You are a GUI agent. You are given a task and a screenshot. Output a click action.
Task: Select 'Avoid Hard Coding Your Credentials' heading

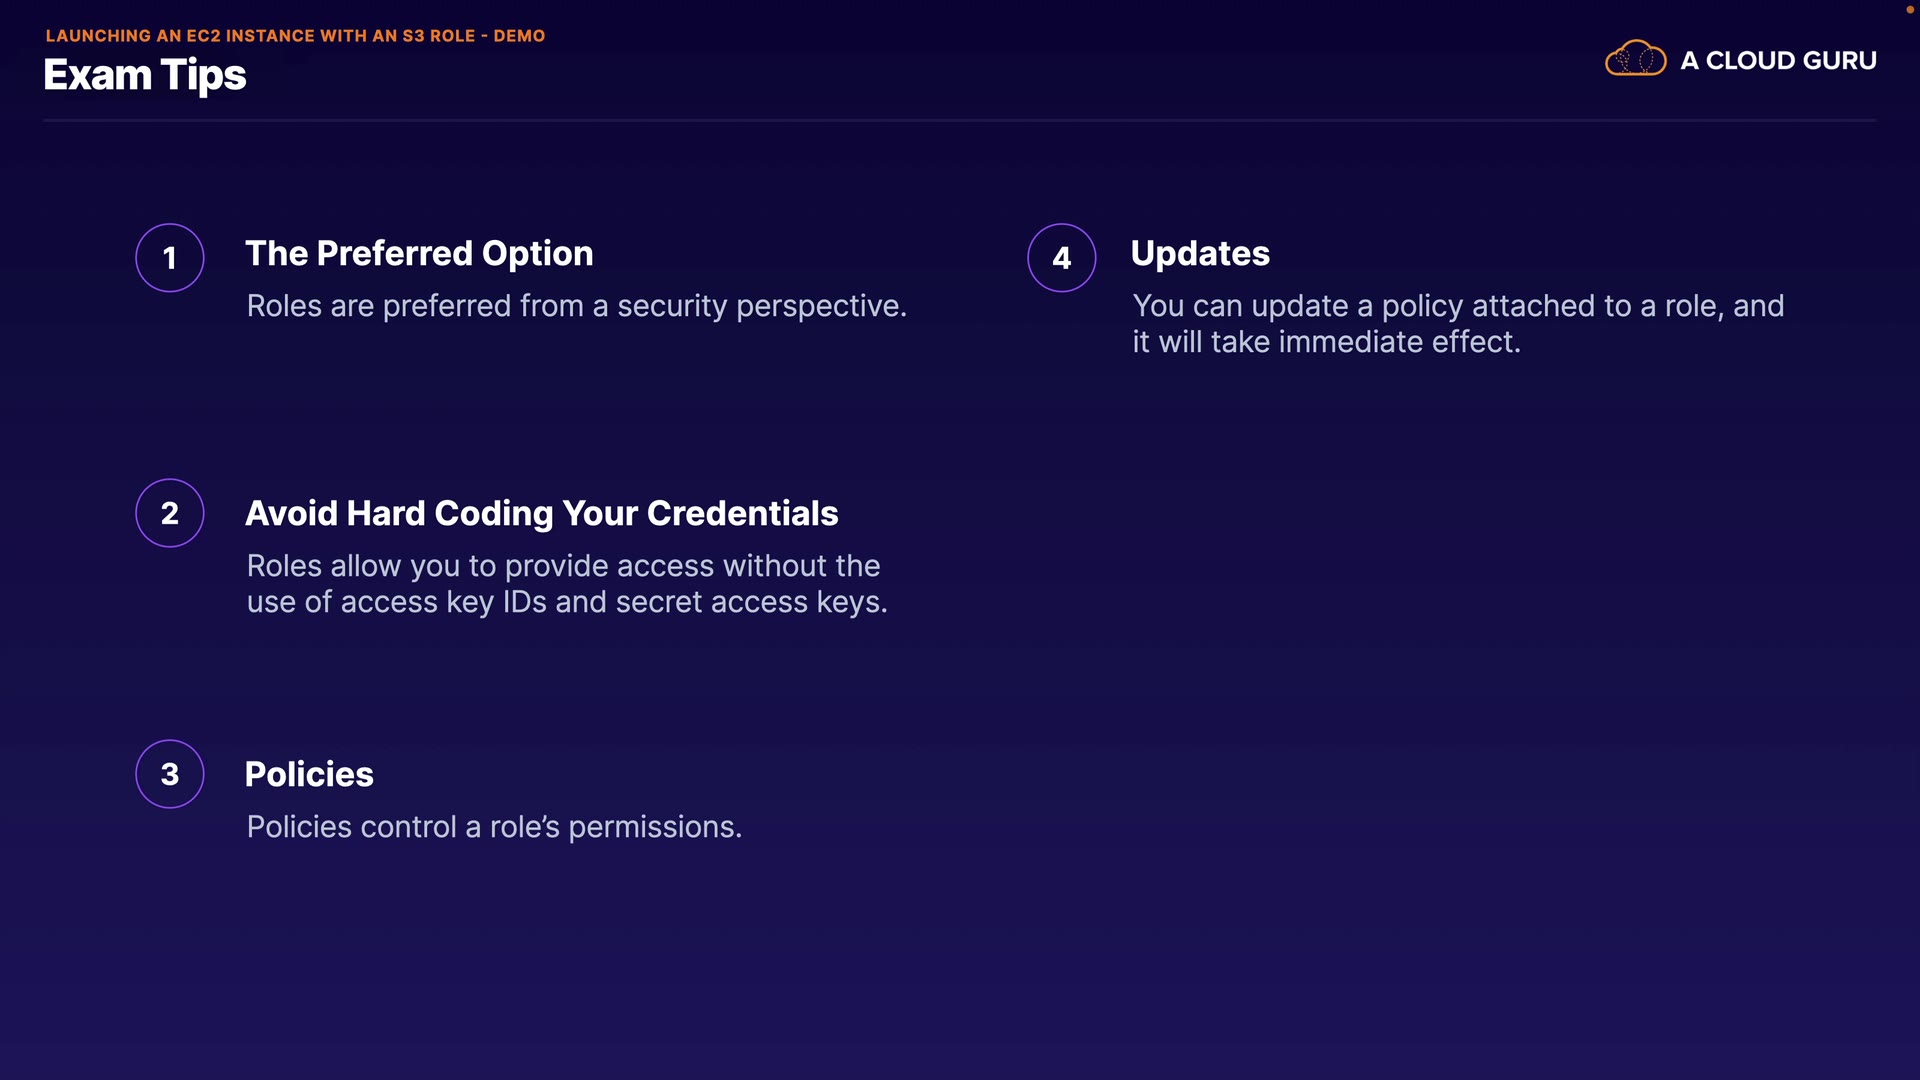click(541, 514)
